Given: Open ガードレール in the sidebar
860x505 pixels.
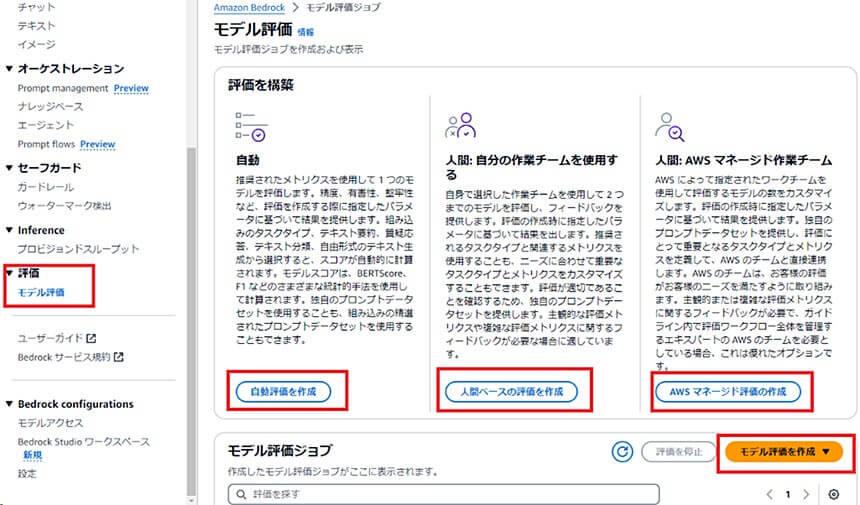Looking at the screenshot, I should pyautogui.click(x=46, y=187).
